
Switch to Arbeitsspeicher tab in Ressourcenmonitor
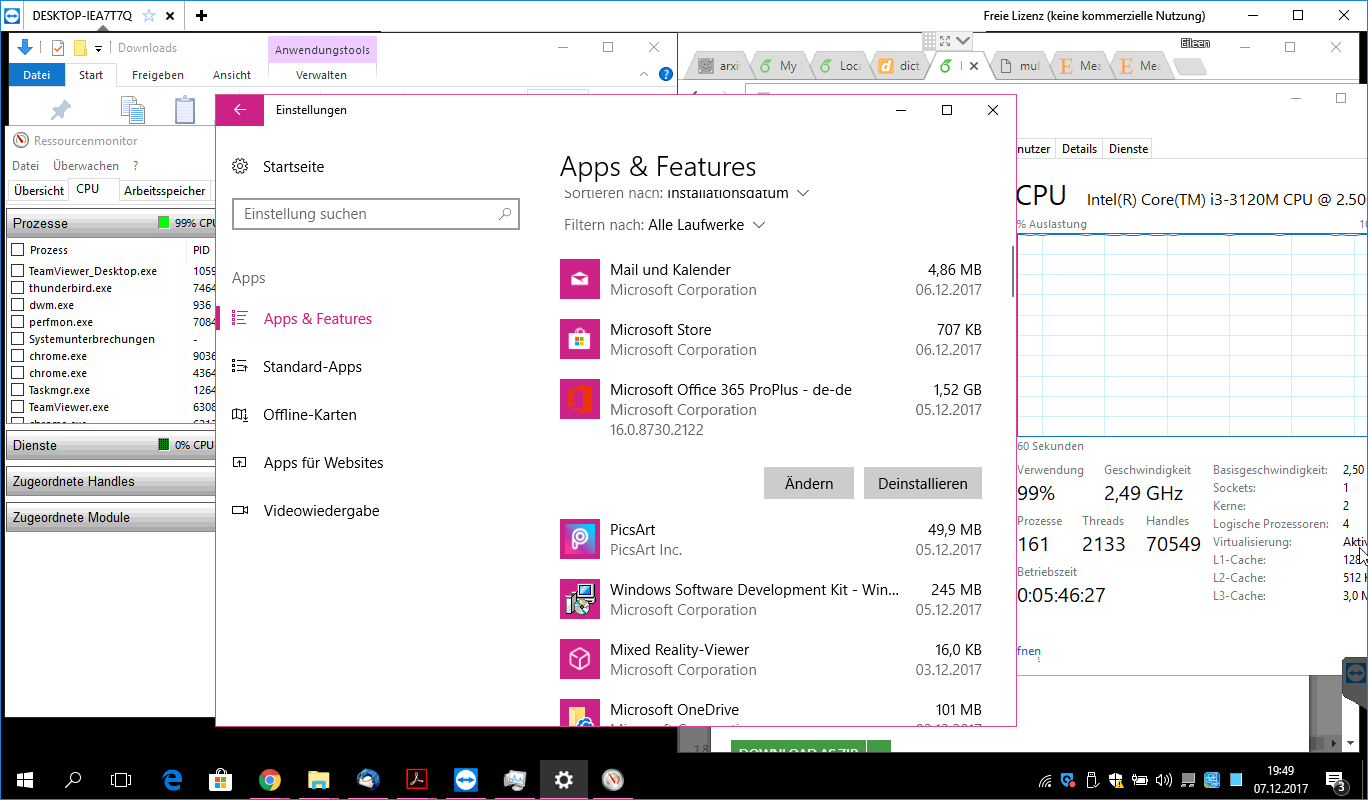point(165,191)
